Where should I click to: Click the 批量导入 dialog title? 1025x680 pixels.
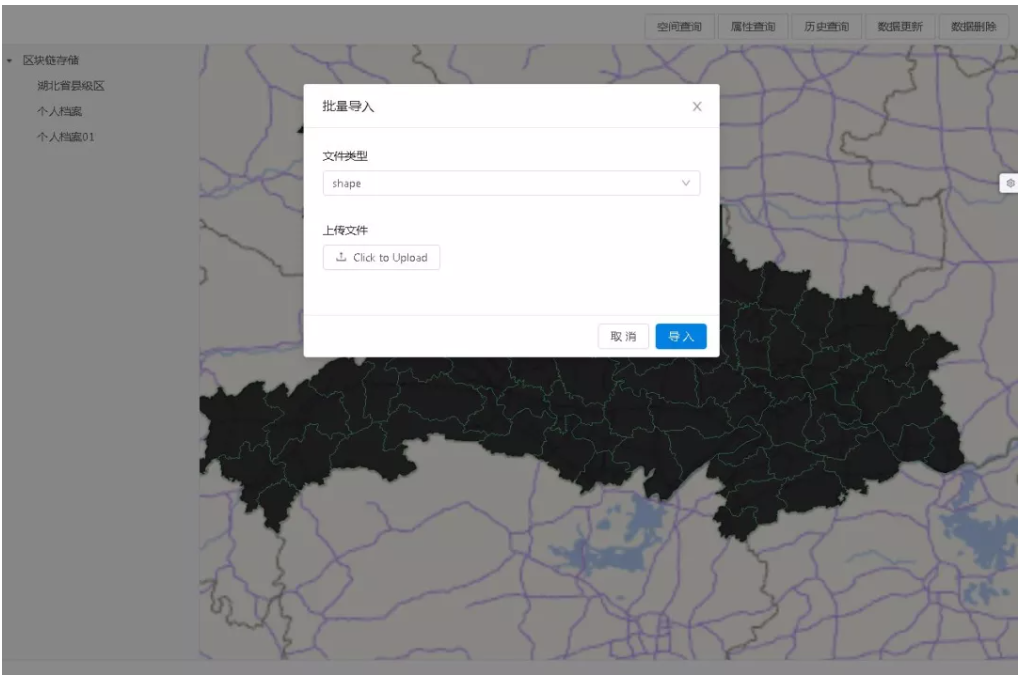348,106
